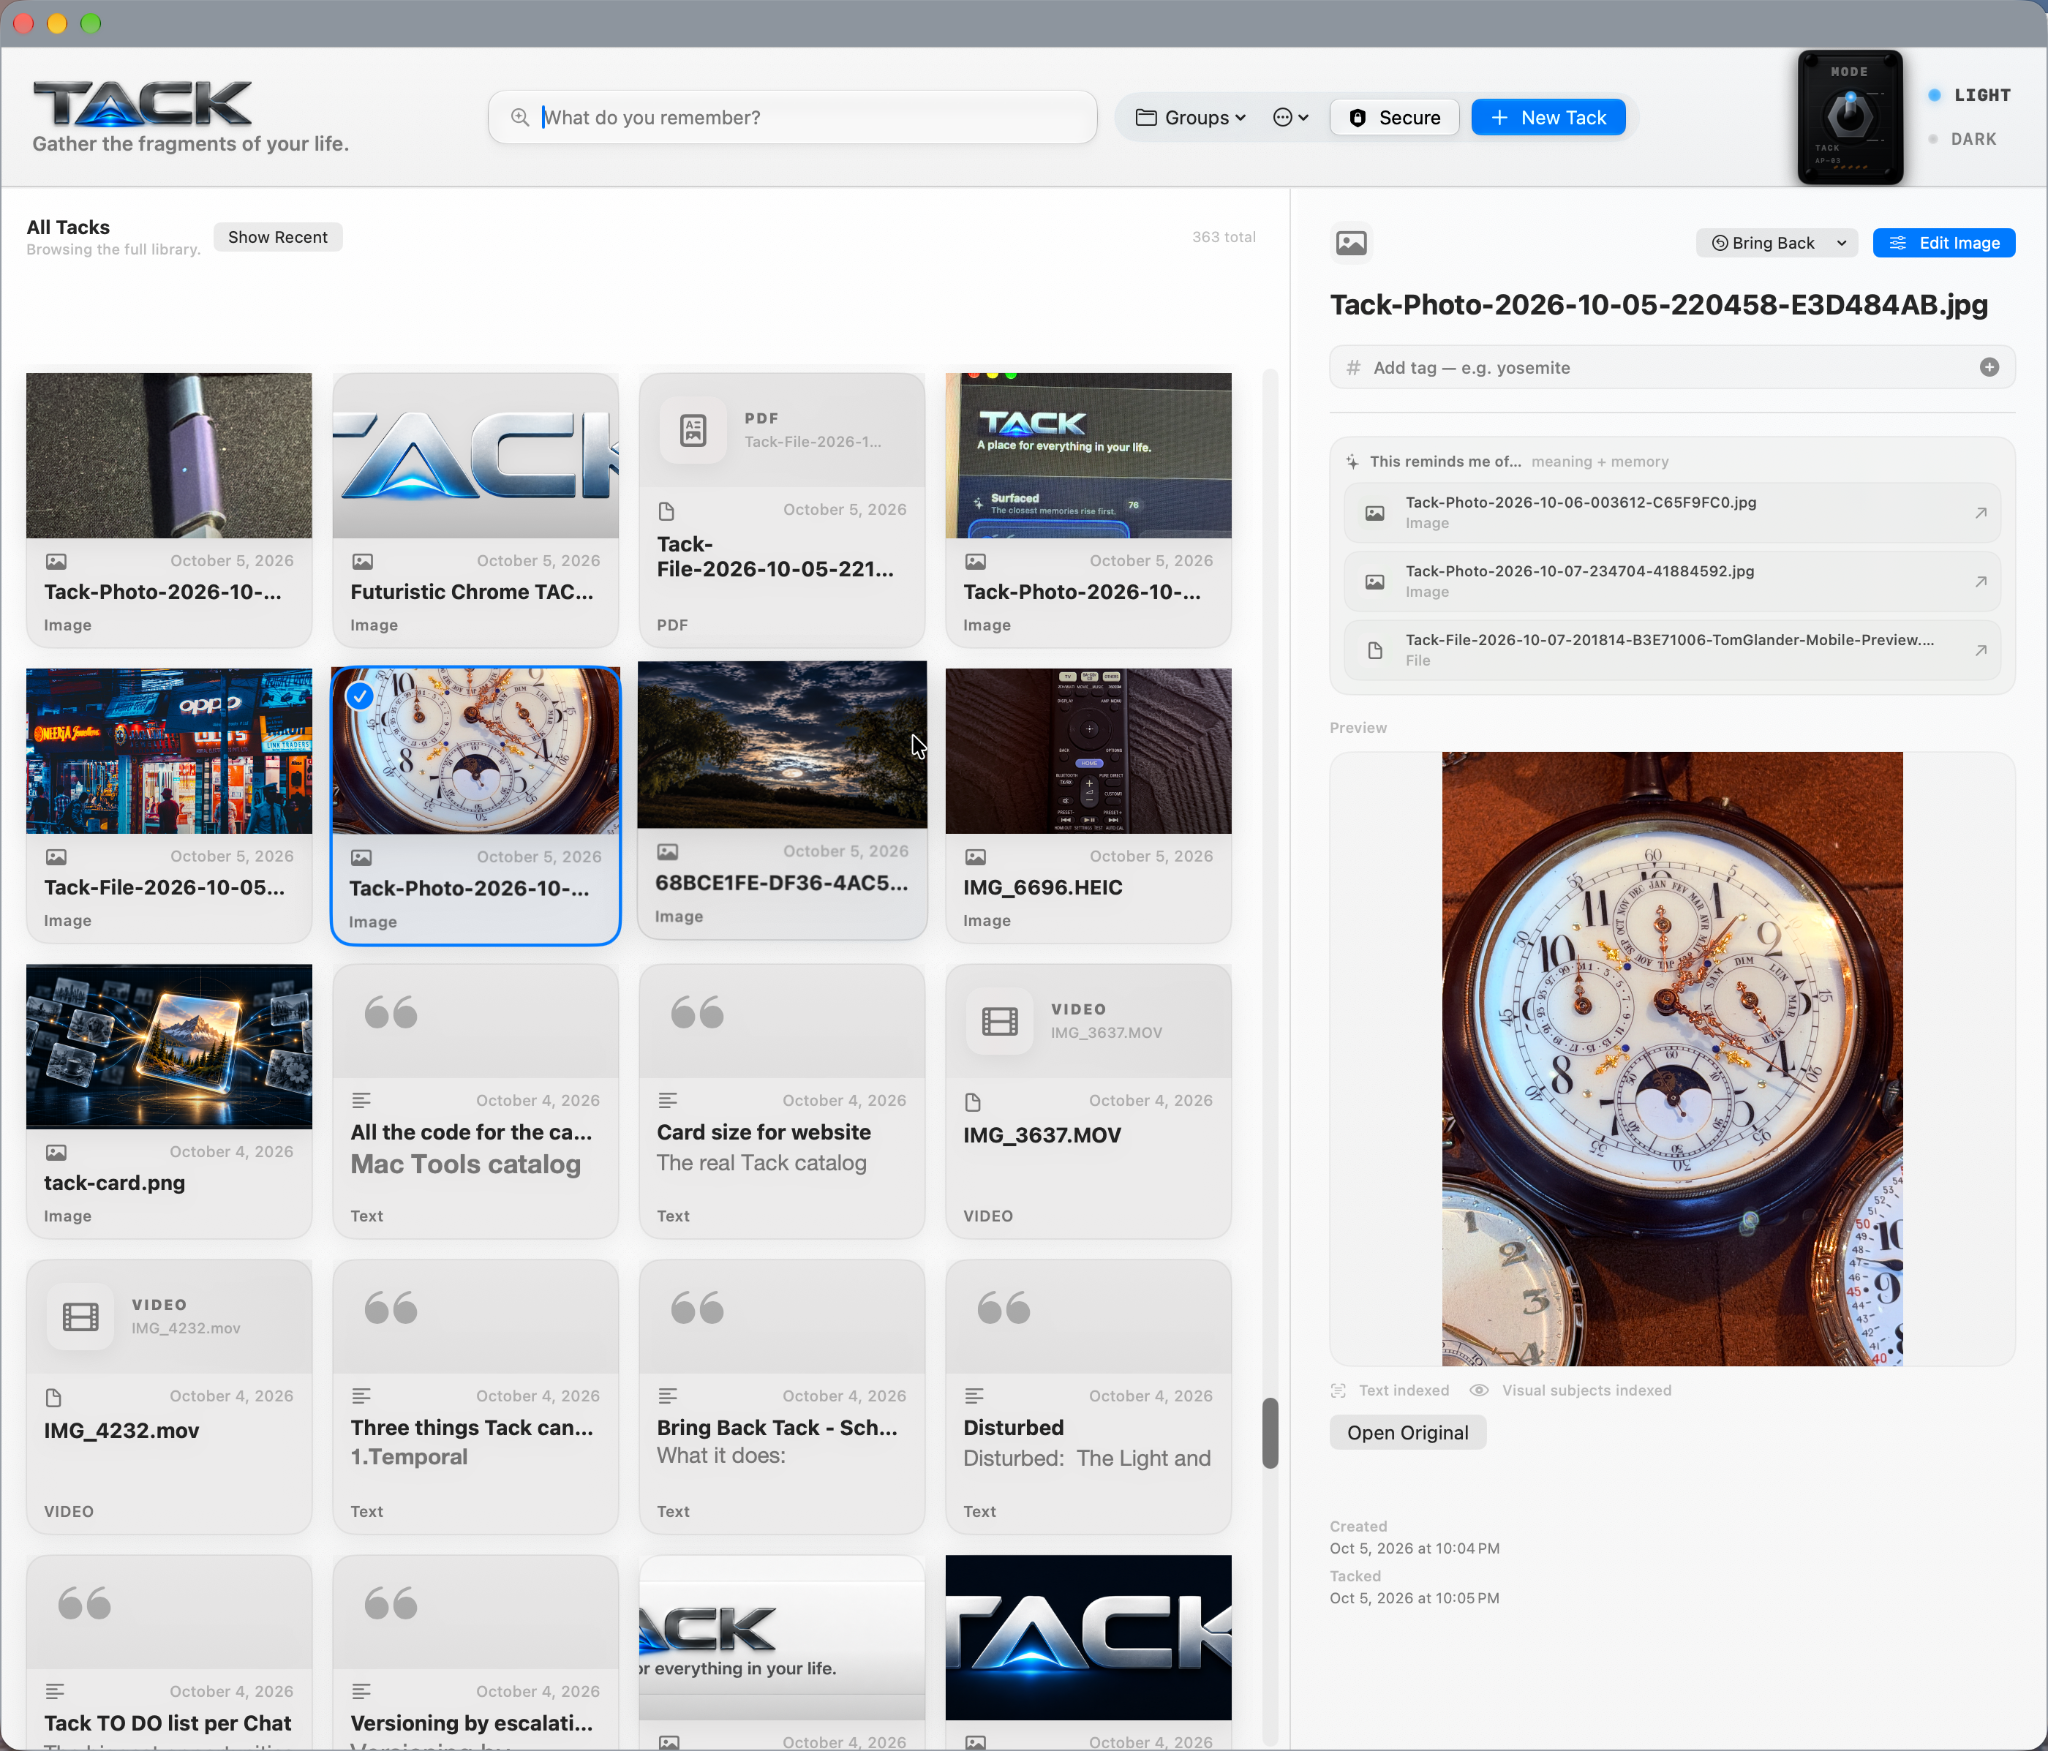The image size is (2048, 1751).
Task: Click the add tag plus icon
Action: point(1989,367)
